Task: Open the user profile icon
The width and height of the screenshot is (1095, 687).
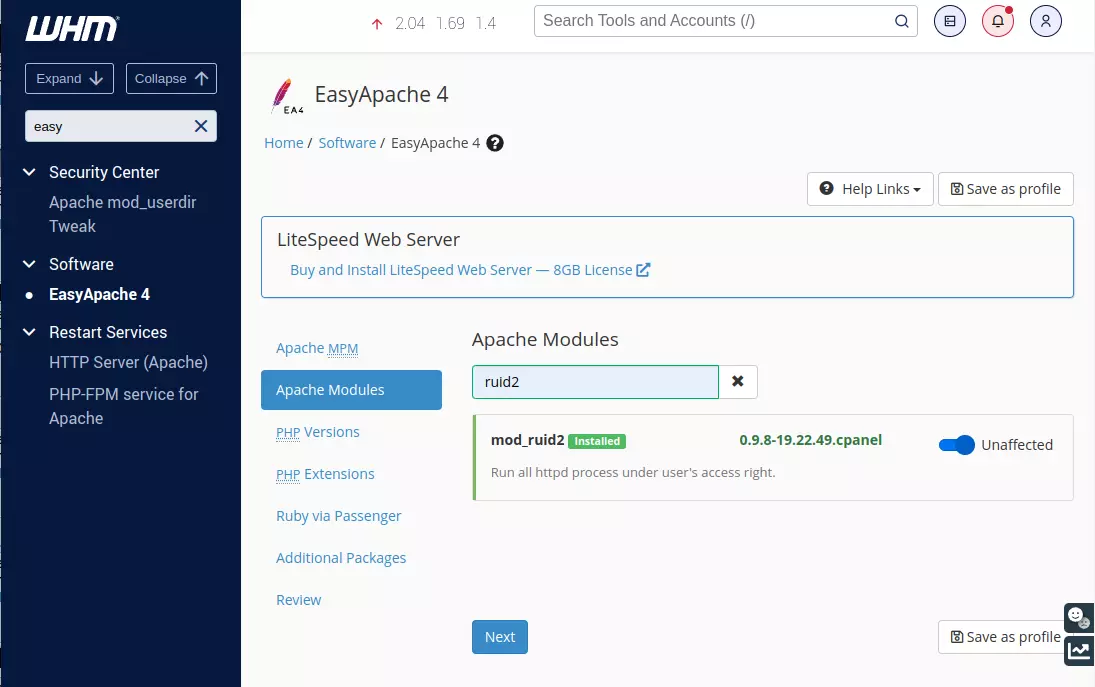Action: point(1045,21)
